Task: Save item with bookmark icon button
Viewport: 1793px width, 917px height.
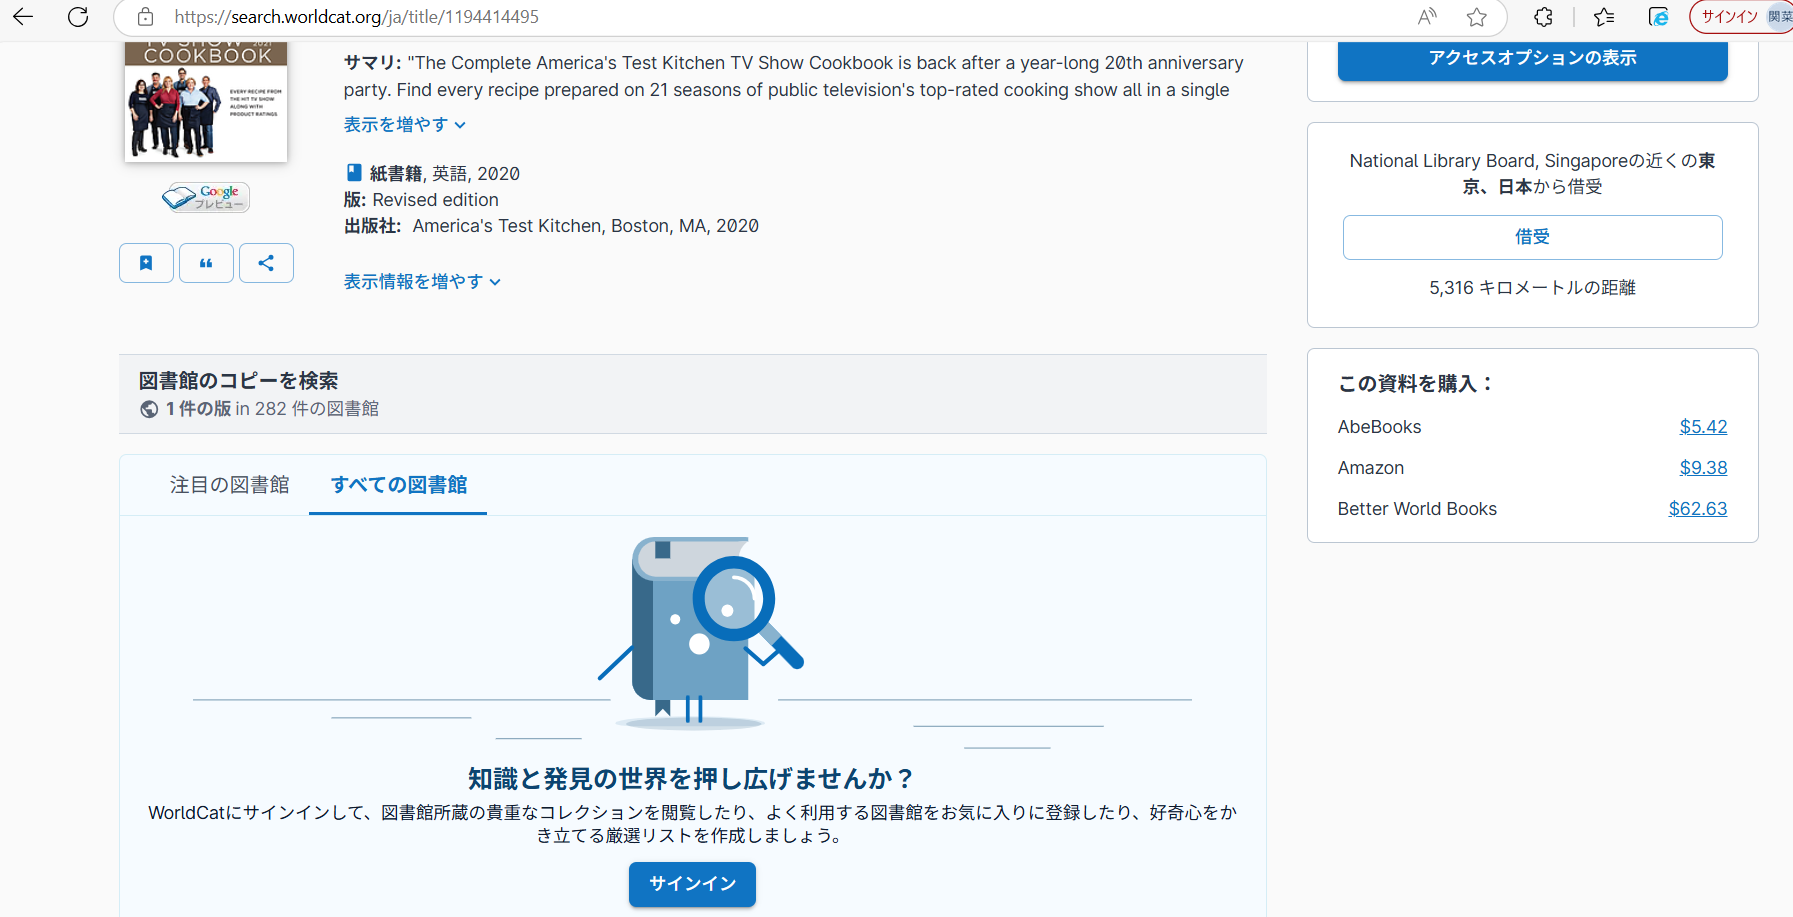Action: [146, 263]
